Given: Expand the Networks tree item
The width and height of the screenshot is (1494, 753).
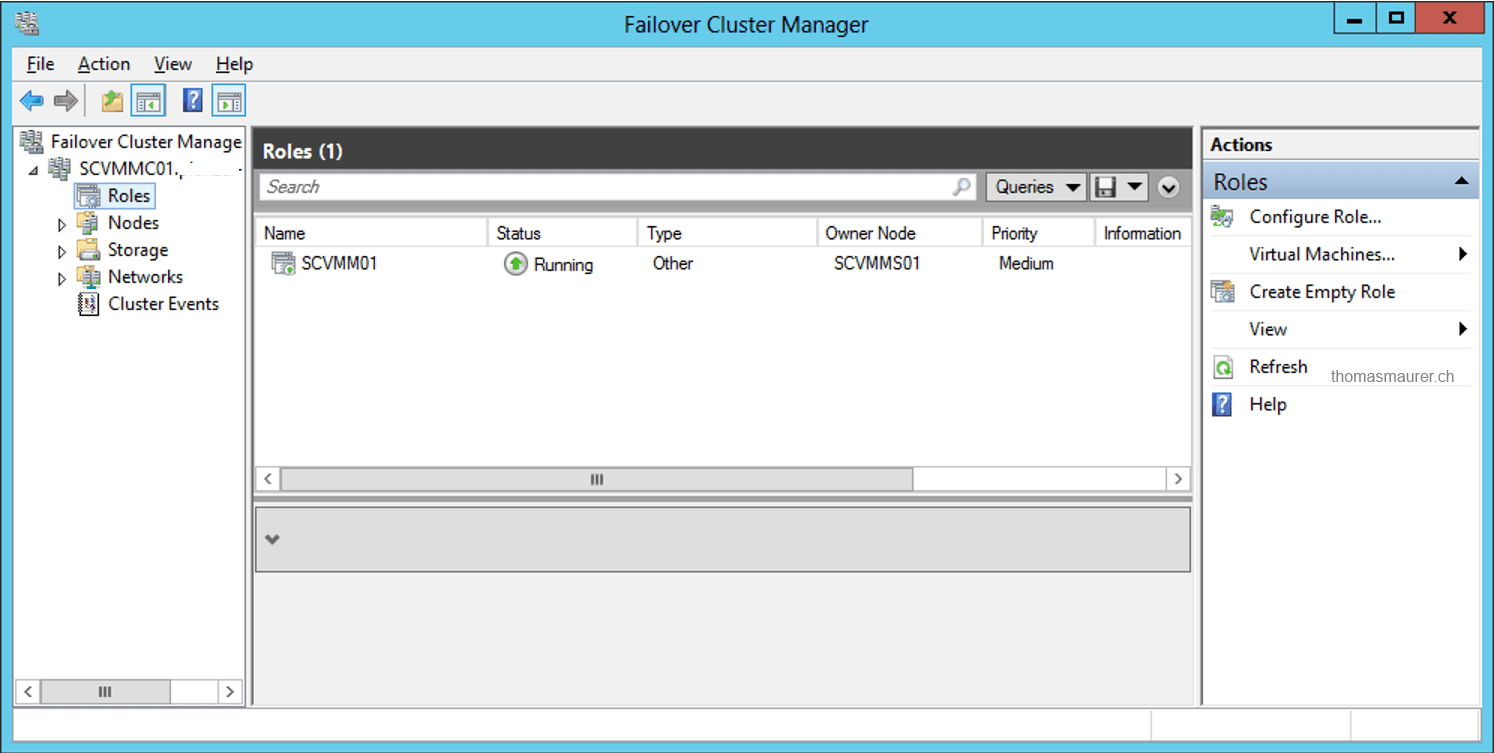Looking at the screenshot, I should (62, 278).
